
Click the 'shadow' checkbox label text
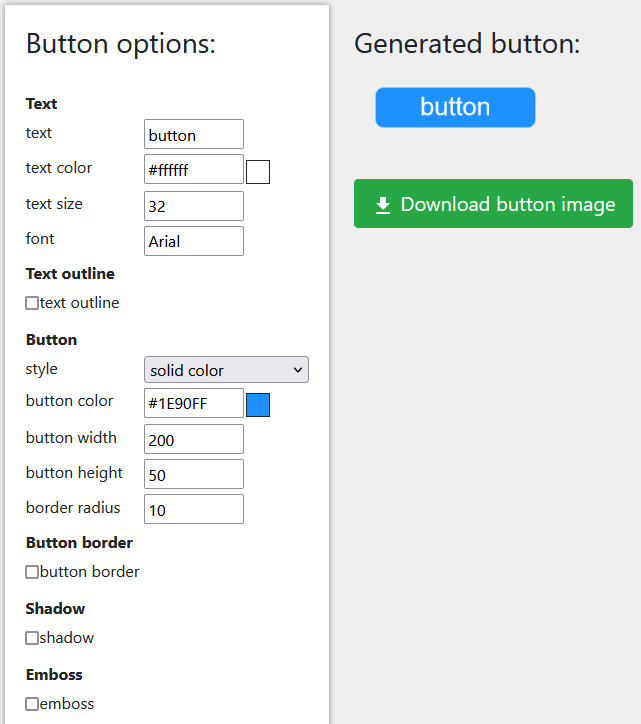pos(67,638)
